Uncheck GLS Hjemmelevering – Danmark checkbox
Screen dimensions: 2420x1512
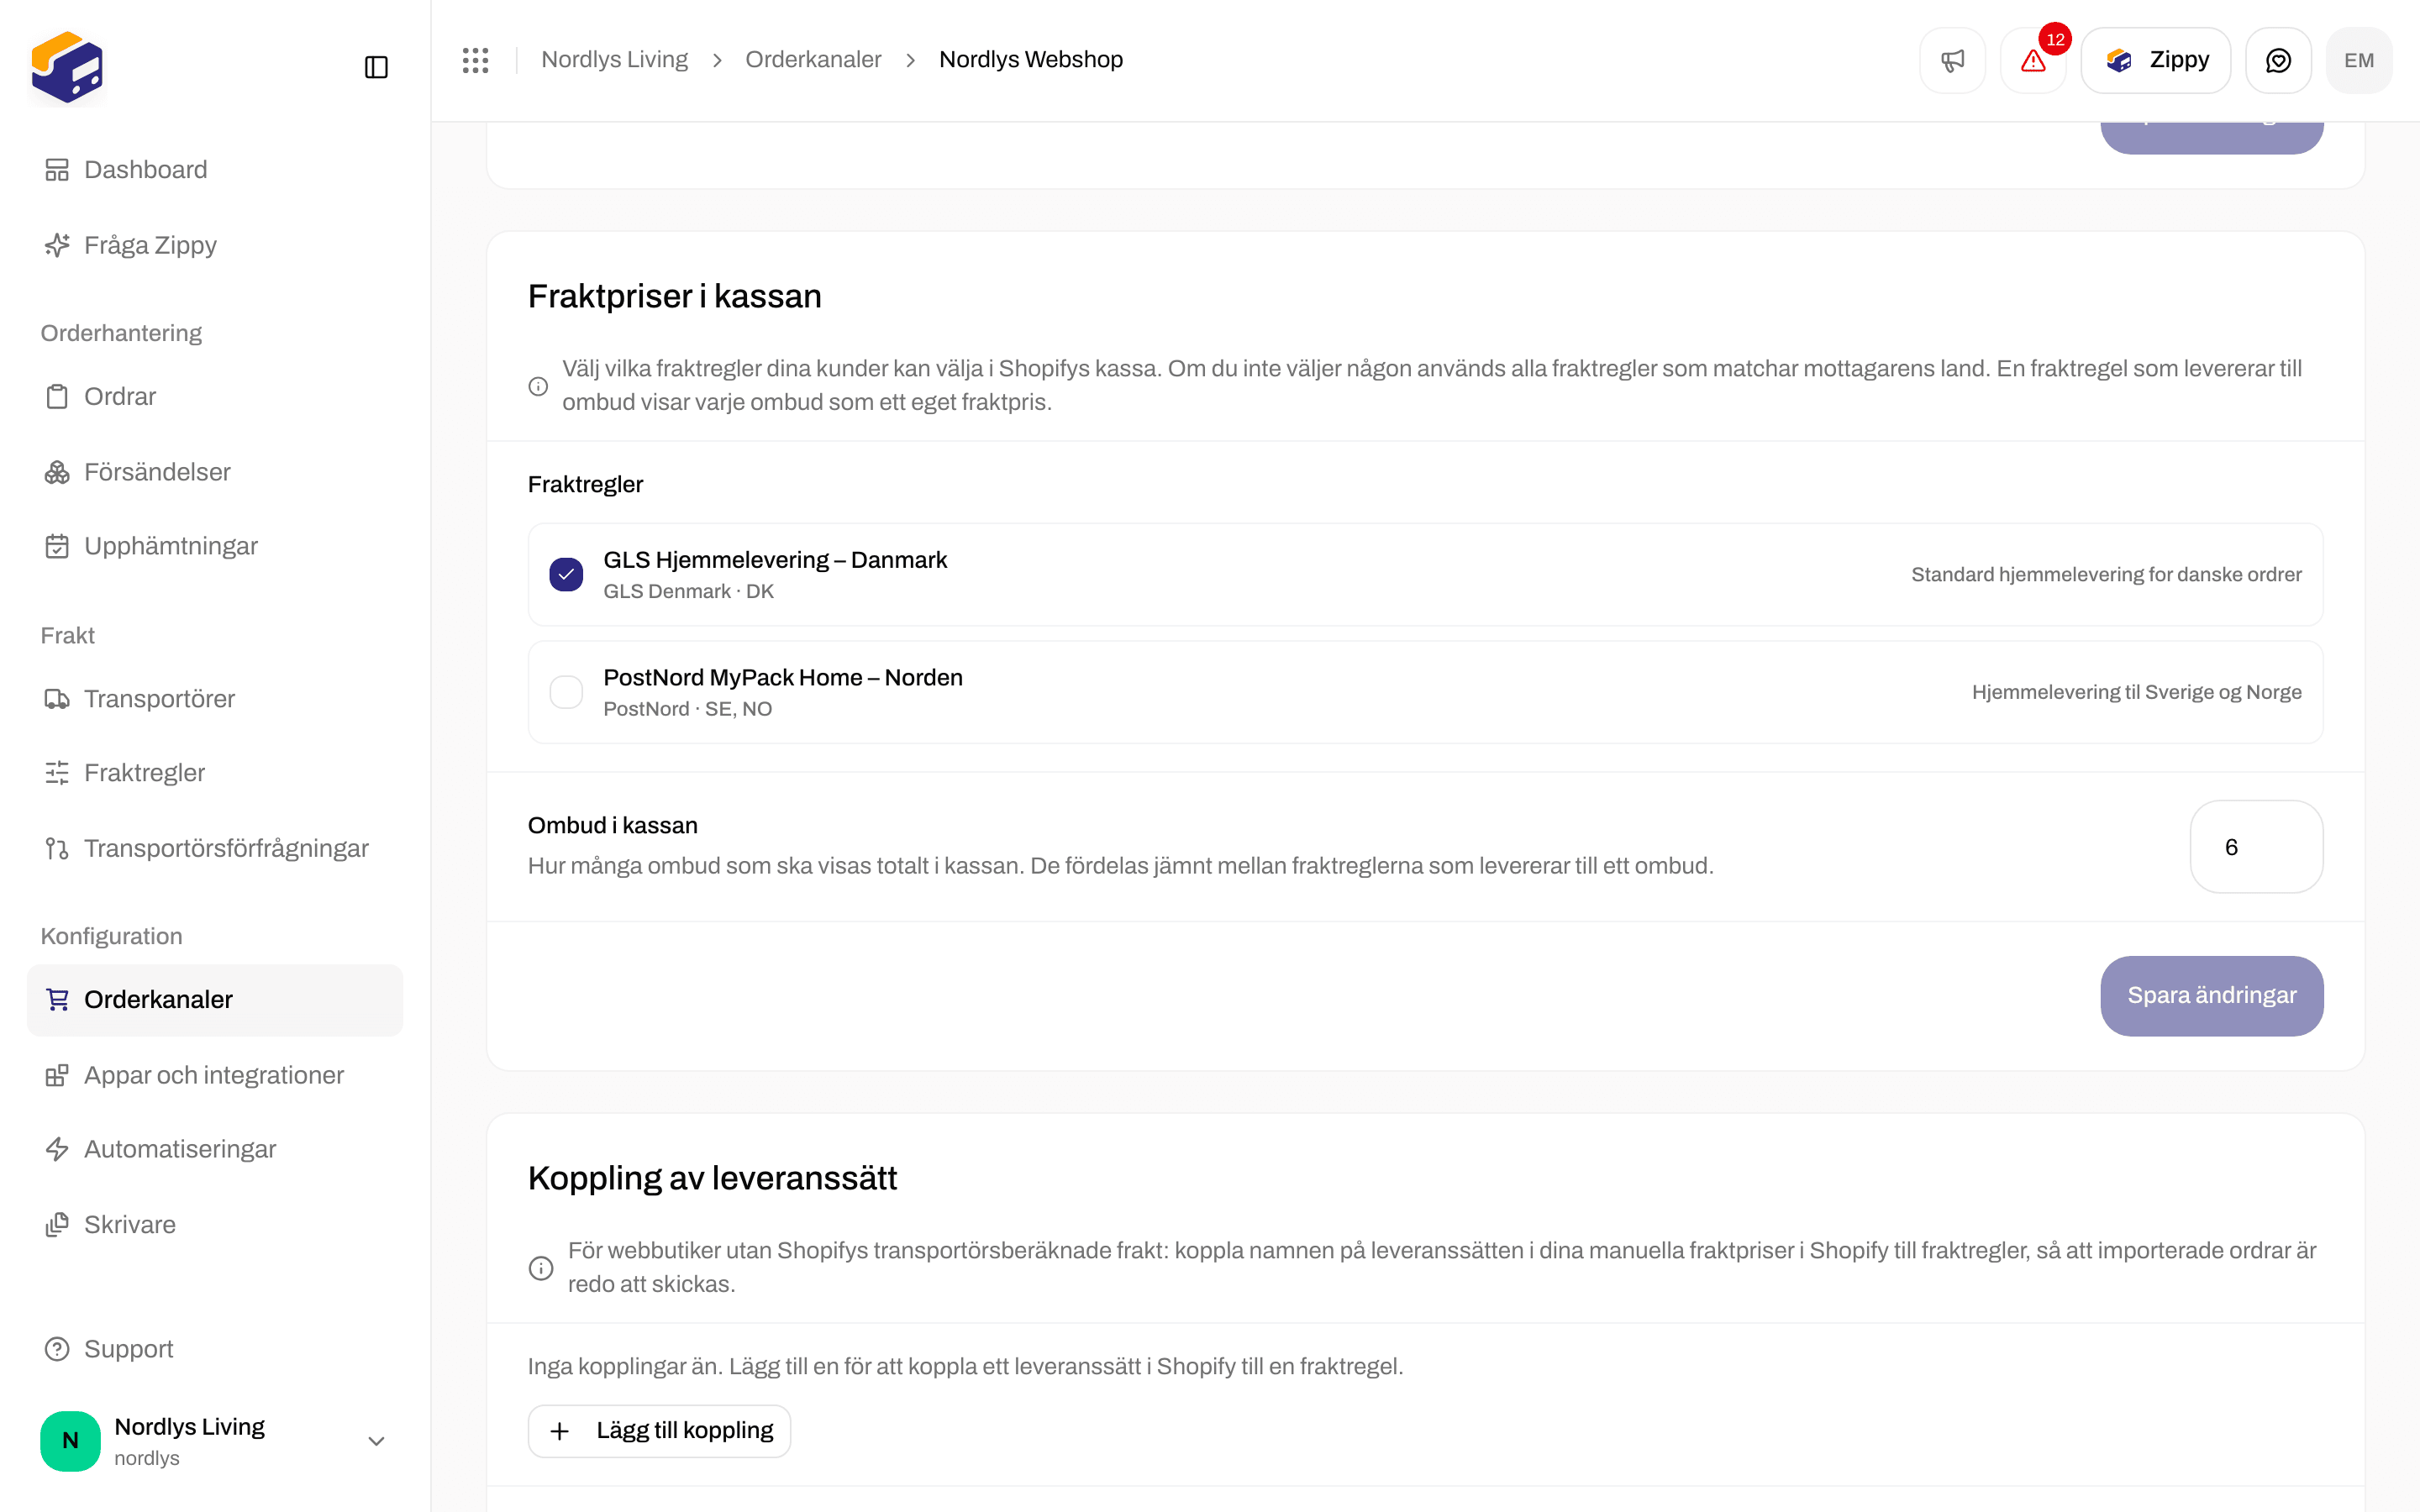[x=566, y=575]
